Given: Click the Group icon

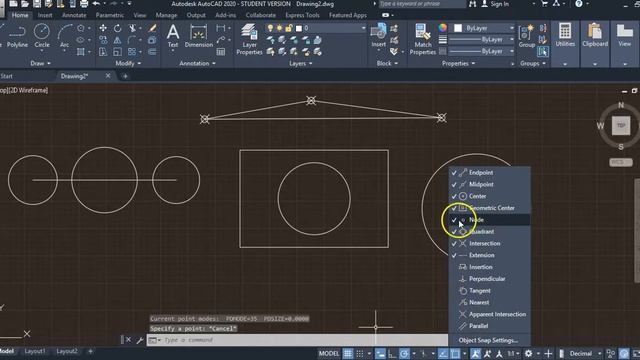Looking at the screenshot, I should coord(527,36).
